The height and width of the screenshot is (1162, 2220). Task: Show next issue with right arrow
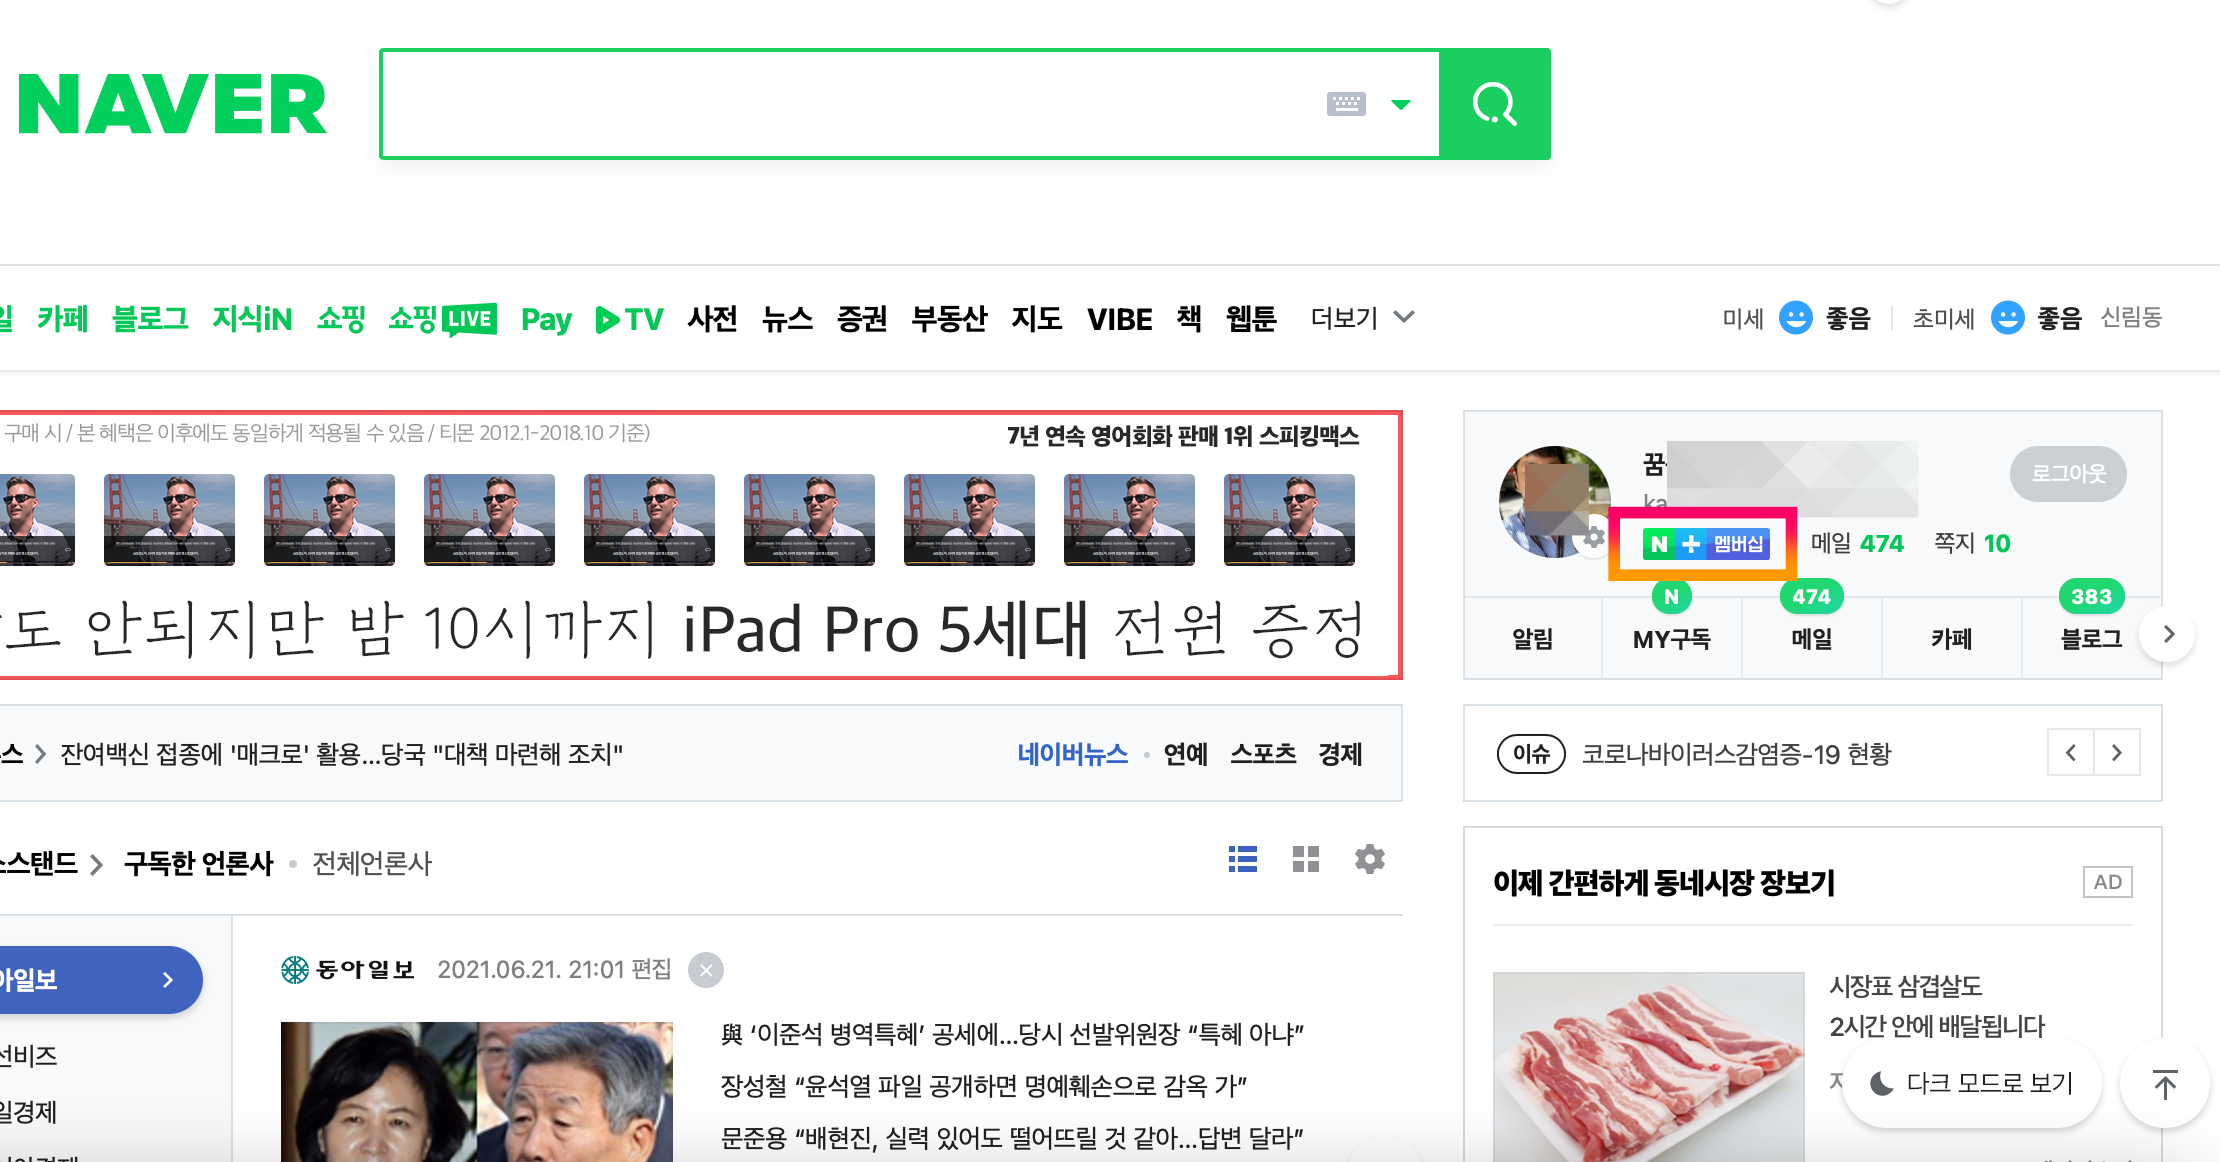(x=2117, y=753)
